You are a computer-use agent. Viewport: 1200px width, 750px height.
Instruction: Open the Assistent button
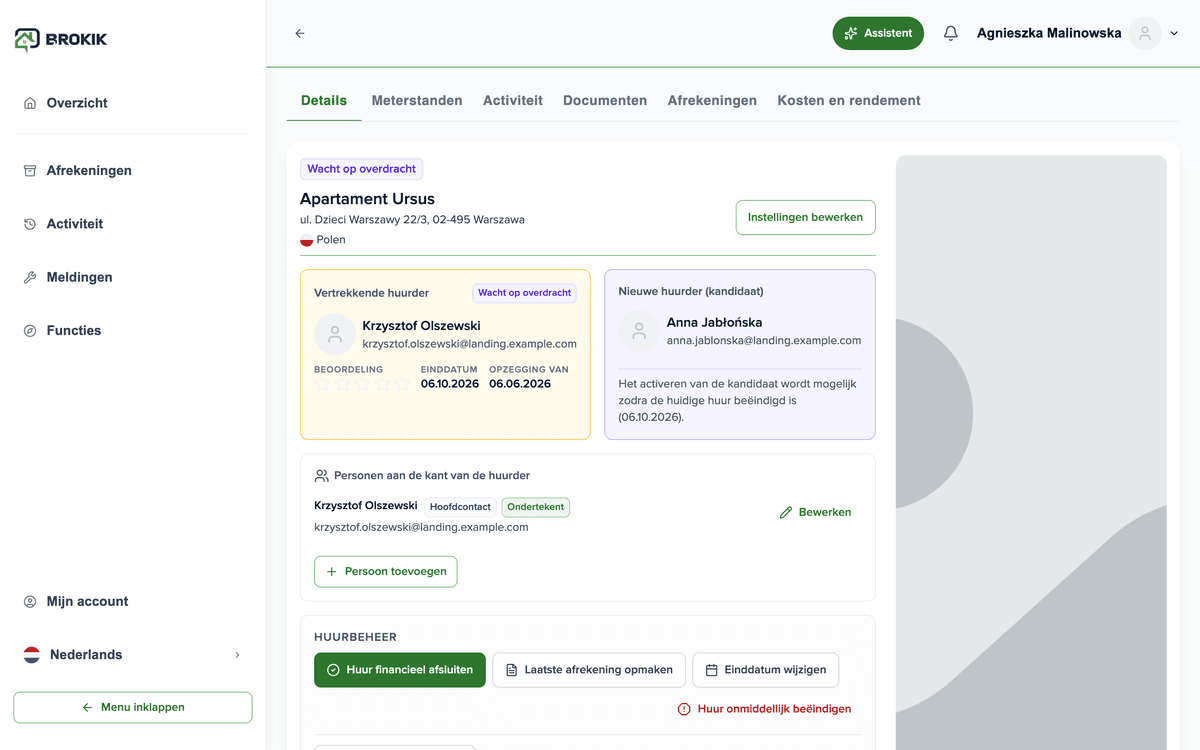878,33
